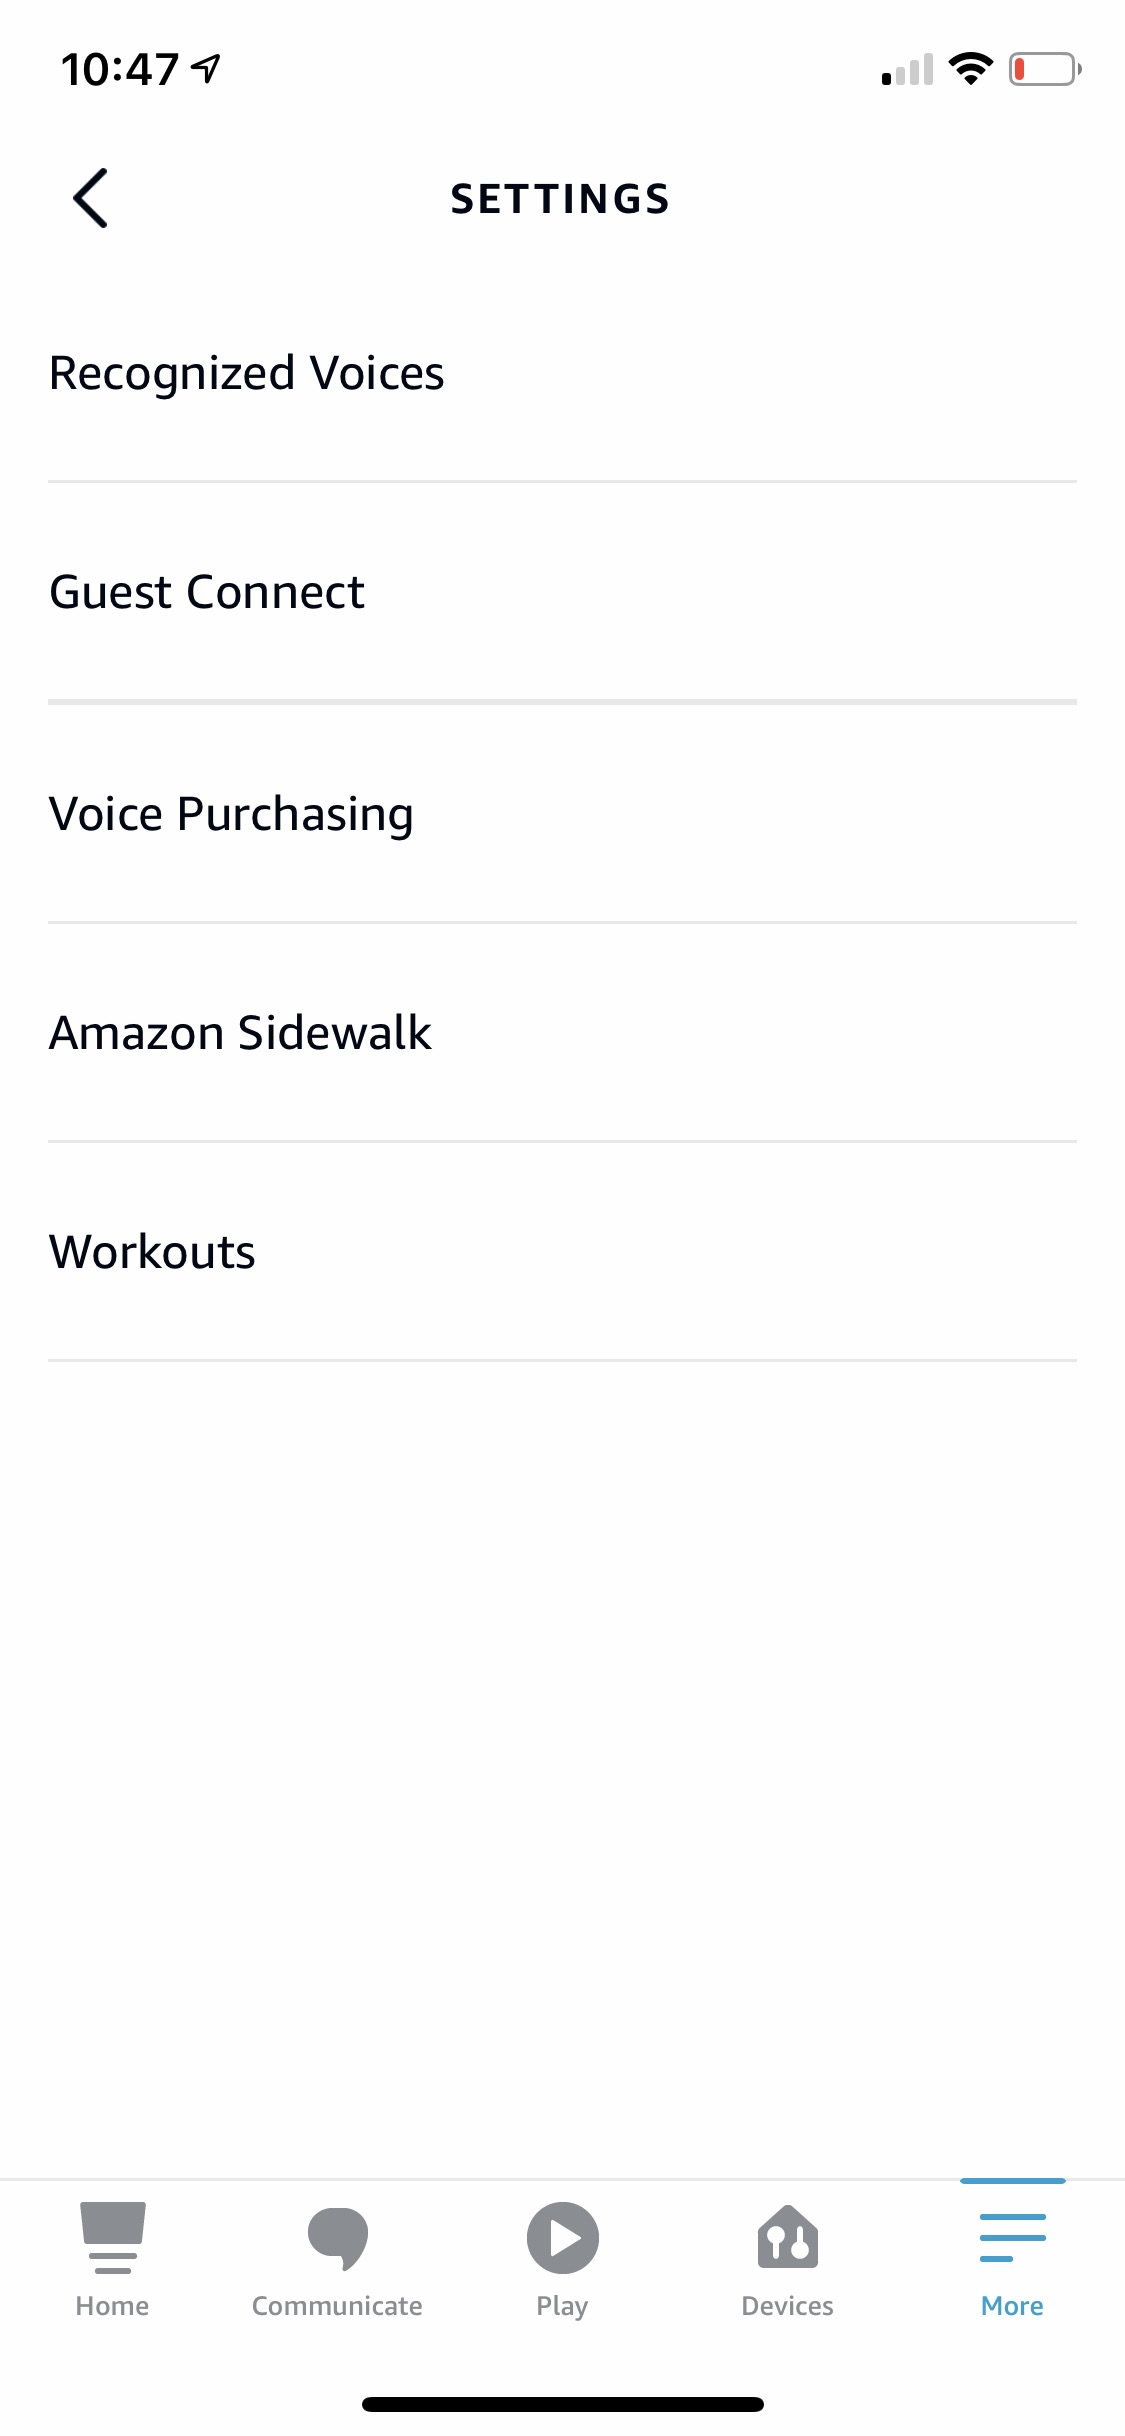This screenshot has width=1125, height=2436.
Task: Select Voice Purchasing option
Action: coord(231,813)
